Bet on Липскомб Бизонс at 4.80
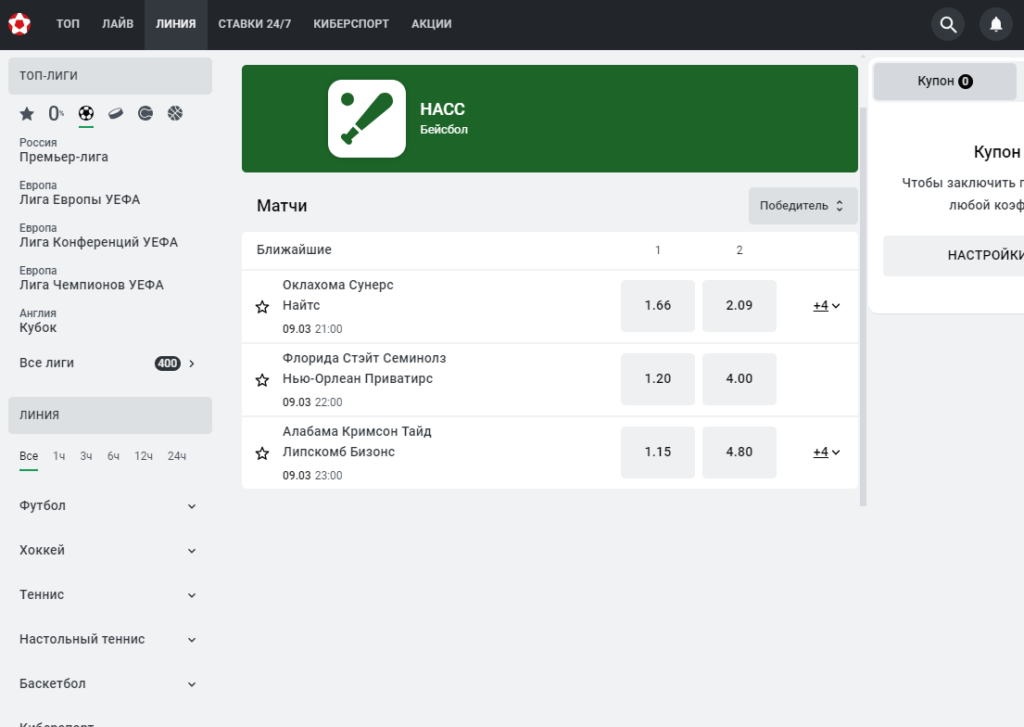The width and height of the screenshot is (1024, 727). pos(739,452)
